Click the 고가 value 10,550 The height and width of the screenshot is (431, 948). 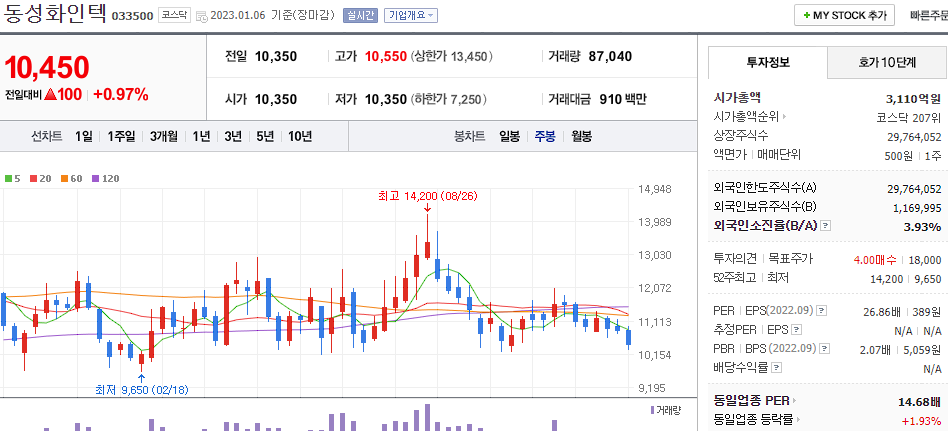tap(386, 57)
